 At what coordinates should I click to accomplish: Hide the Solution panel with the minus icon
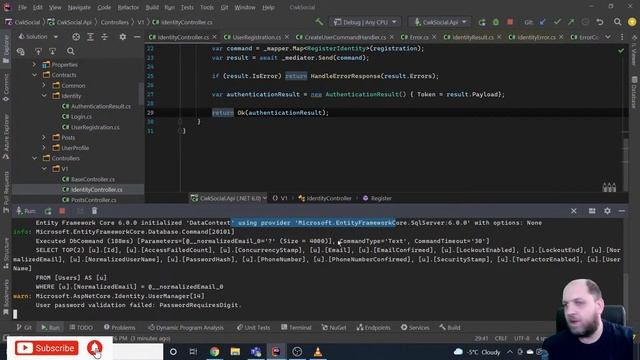[137, 37]
